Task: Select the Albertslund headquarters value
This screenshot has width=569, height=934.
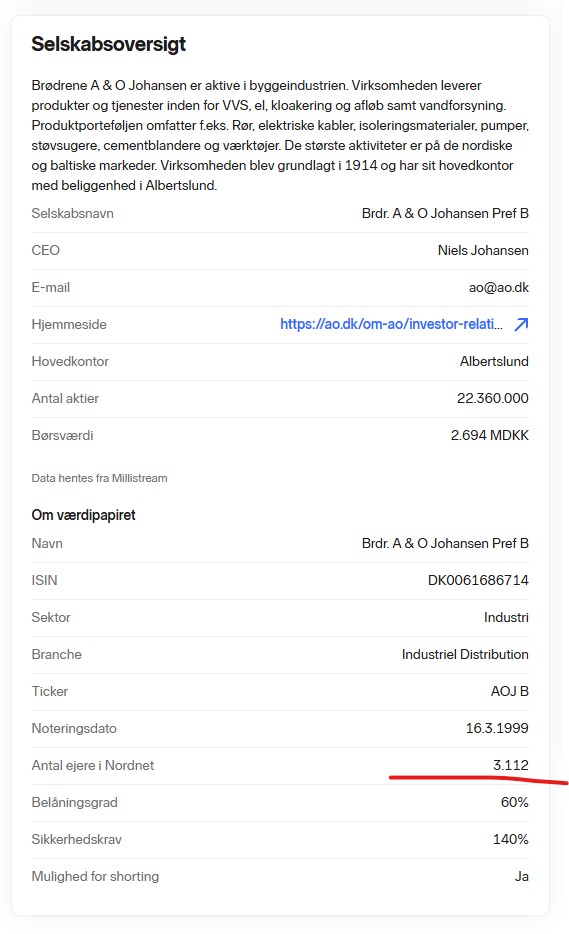Action: pyautogui.click(x=494, y=361)
